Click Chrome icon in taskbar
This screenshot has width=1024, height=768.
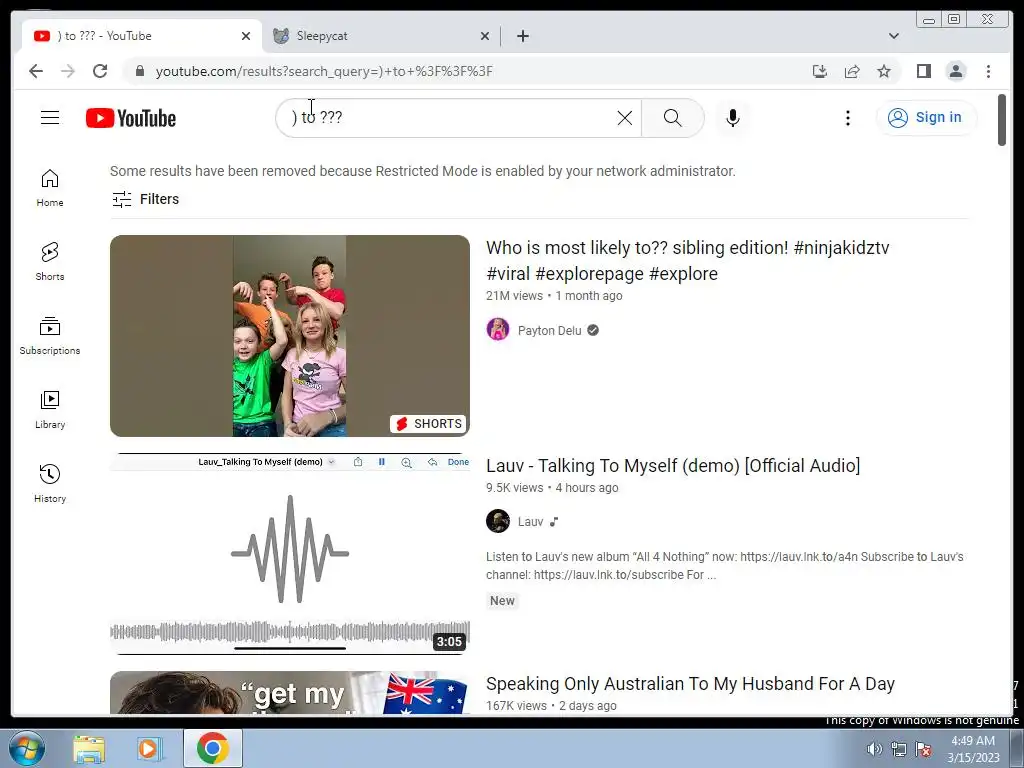click(x=213, y=748)
